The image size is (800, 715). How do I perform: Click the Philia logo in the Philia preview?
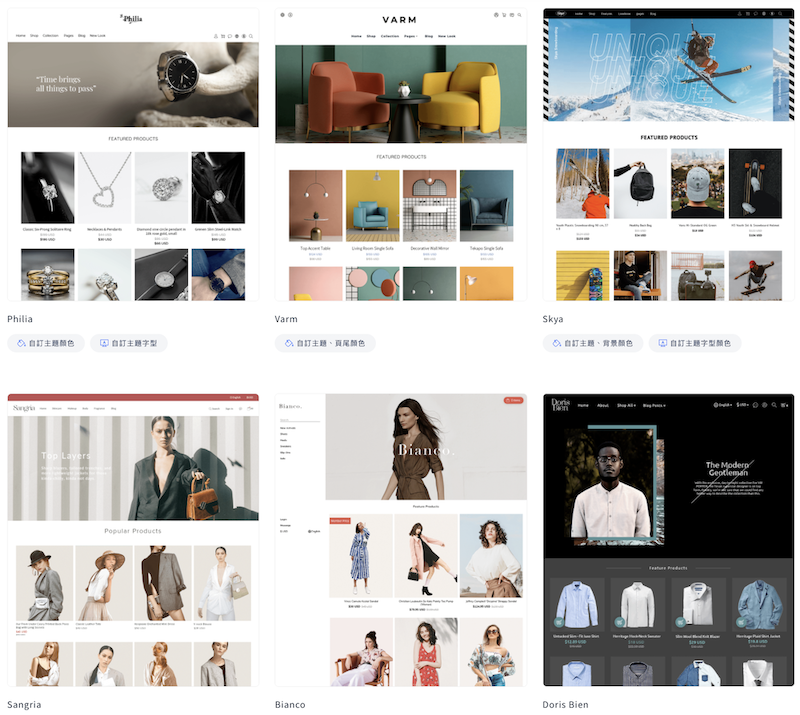[x=132, y=18]
